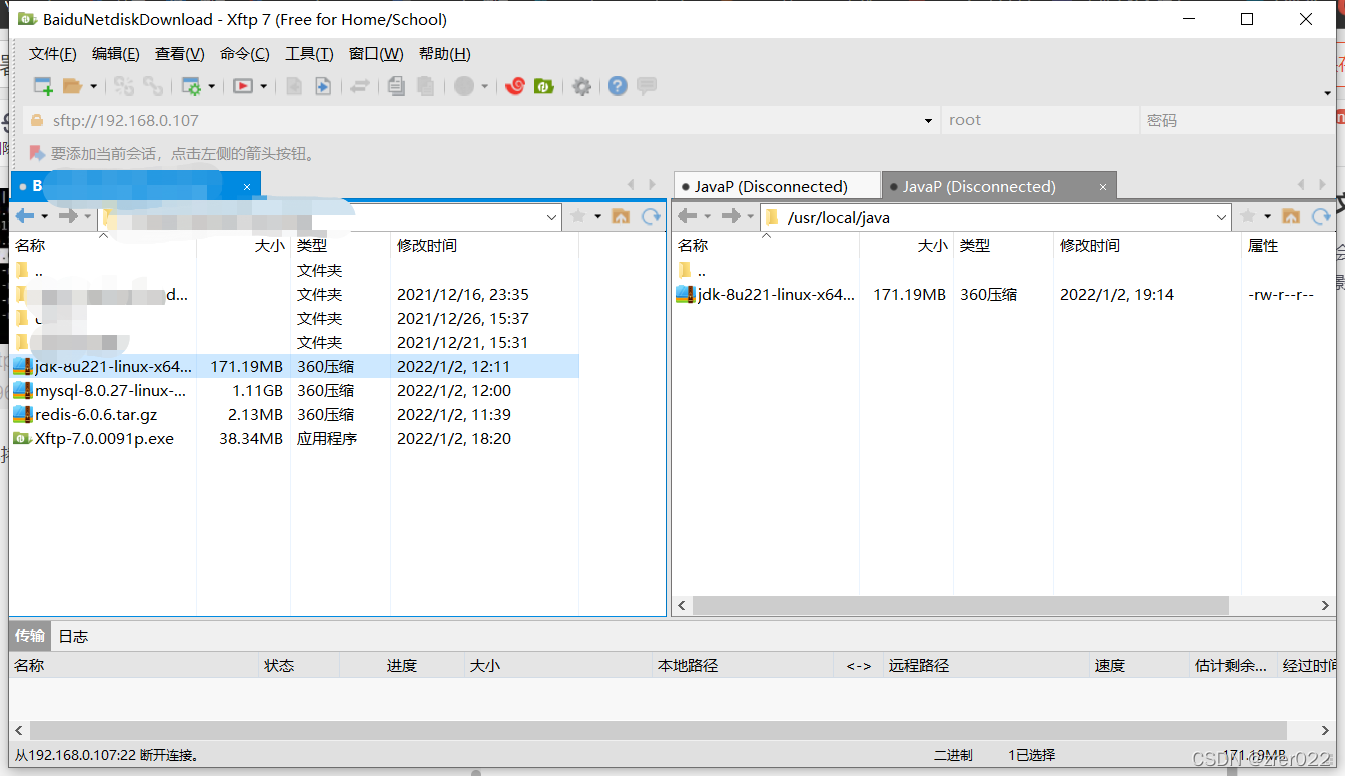This screenshot has width=1345, height=776.
Task: Click the local pane favorites star icon
Action: 578,216
